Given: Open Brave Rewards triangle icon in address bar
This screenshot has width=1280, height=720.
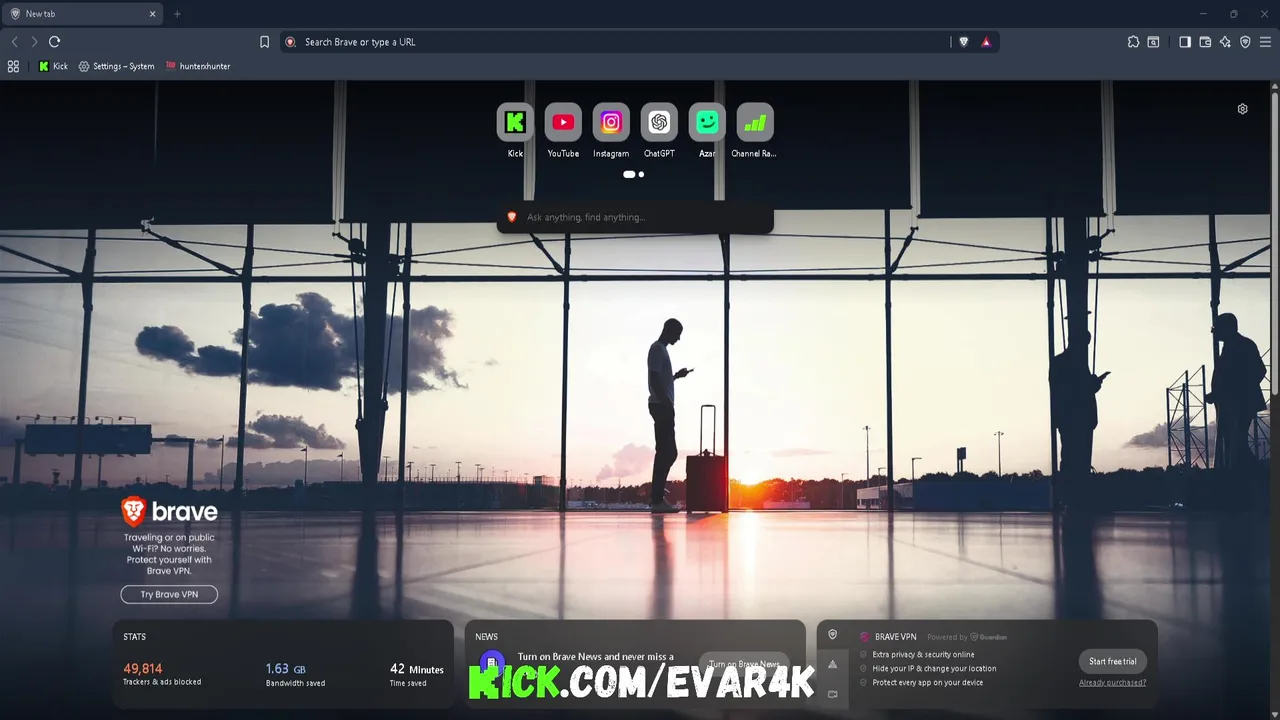Looking at the screenshot, I should tap(986, 42).
